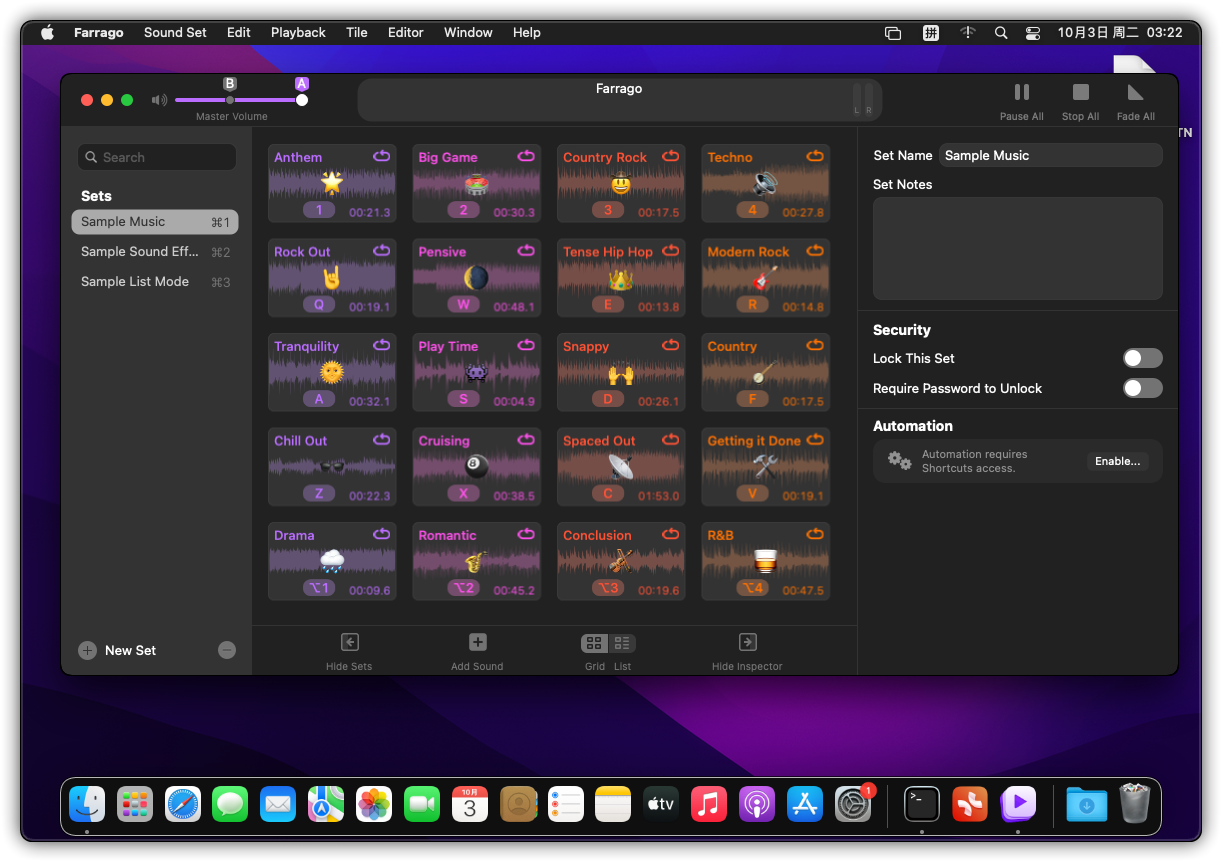Viewport: 1222px width, 862px height.
Task: Click the master volume speaker icon
Action: (x=159, y=100)
